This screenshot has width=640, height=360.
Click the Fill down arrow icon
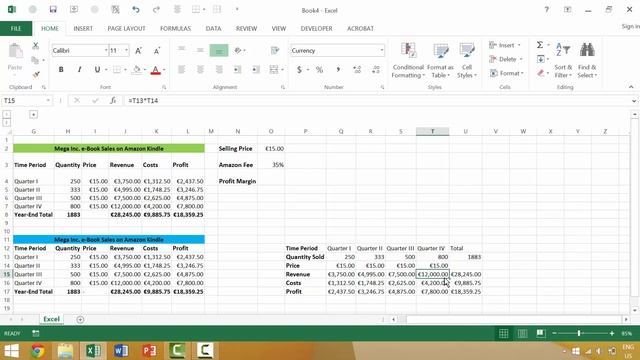(x=540, y=59)
